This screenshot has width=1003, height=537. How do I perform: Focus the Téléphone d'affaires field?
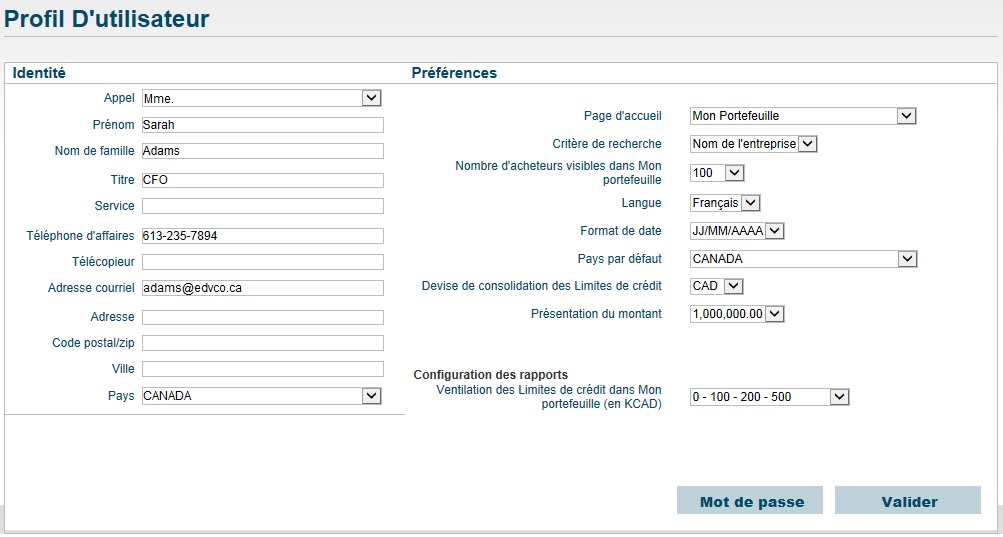click(263, 236)
